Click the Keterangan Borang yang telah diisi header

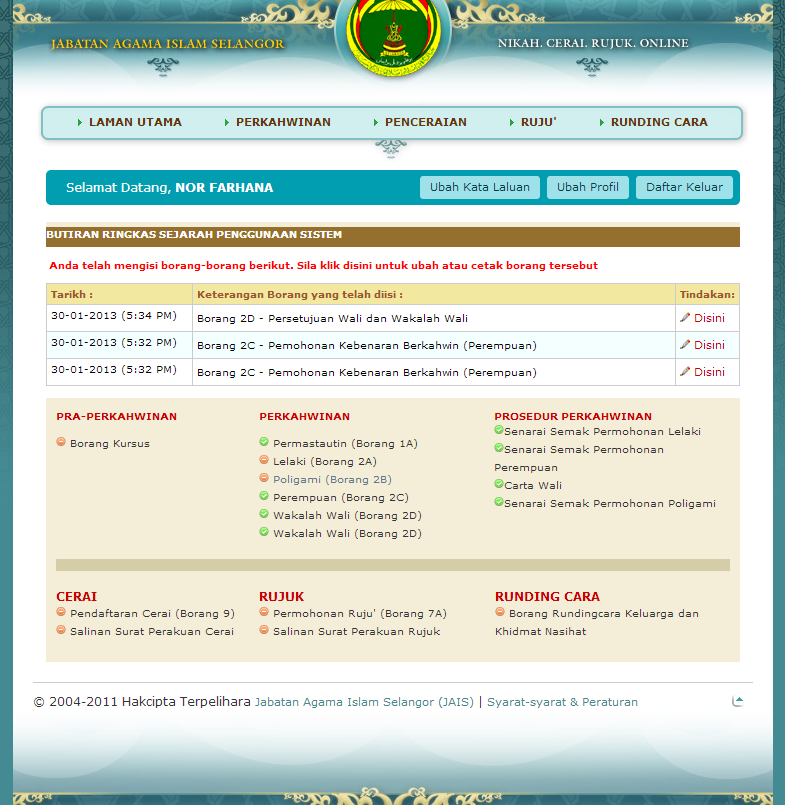(x=434, y=294)
